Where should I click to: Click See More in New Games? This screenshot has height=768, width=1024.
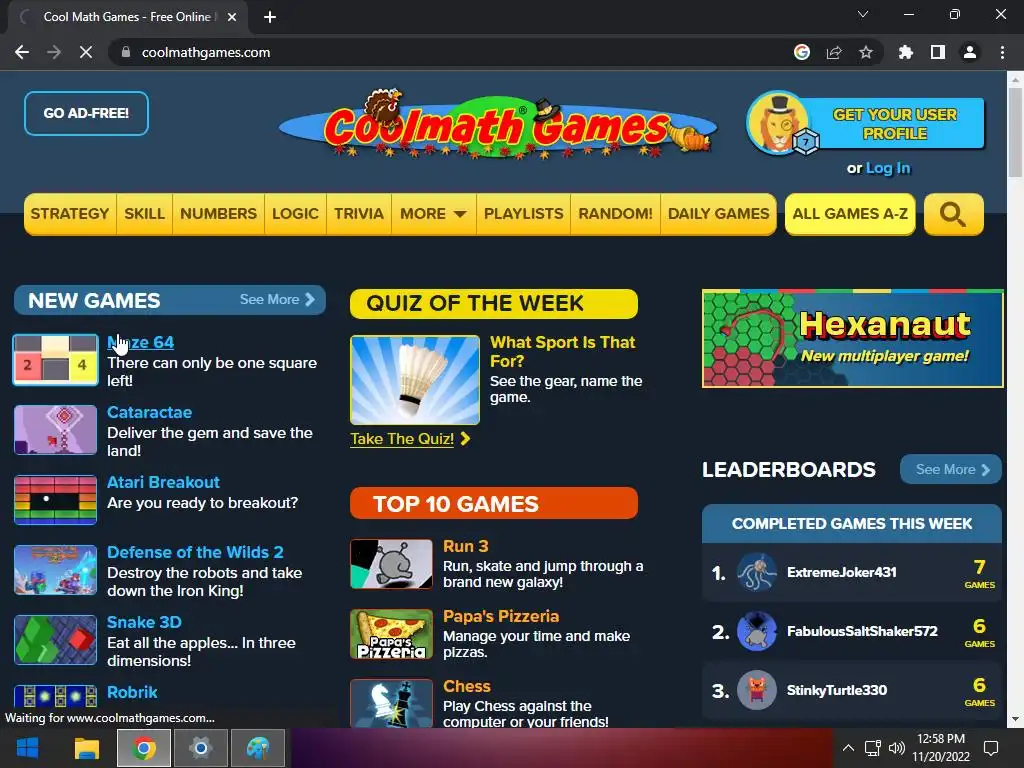pos(278,300)
